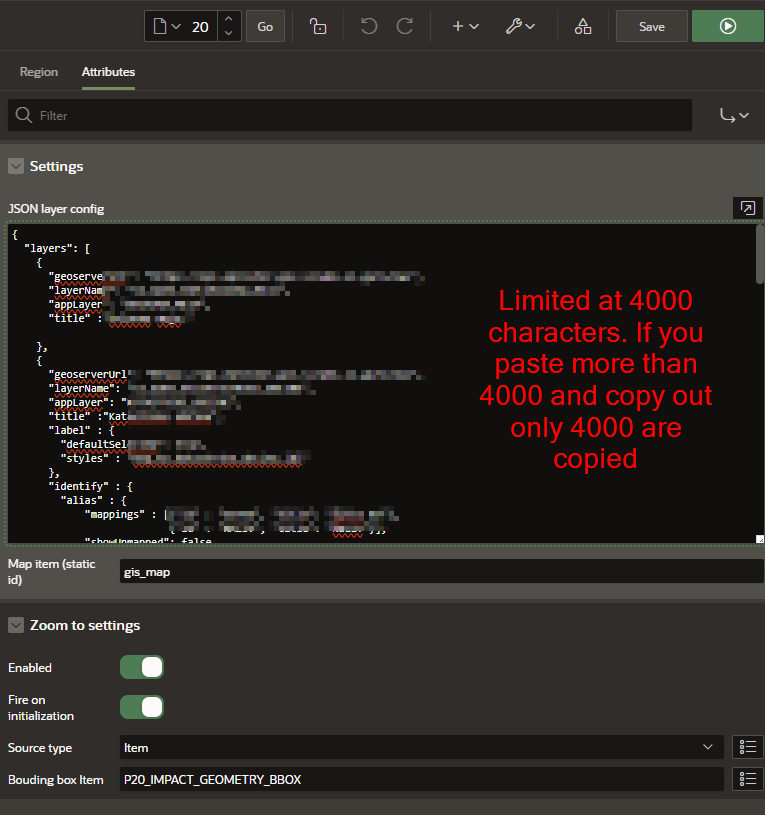Click the Redo arrow icon
The width and height of the screenshot is (765, 815).
coord(405,27)
